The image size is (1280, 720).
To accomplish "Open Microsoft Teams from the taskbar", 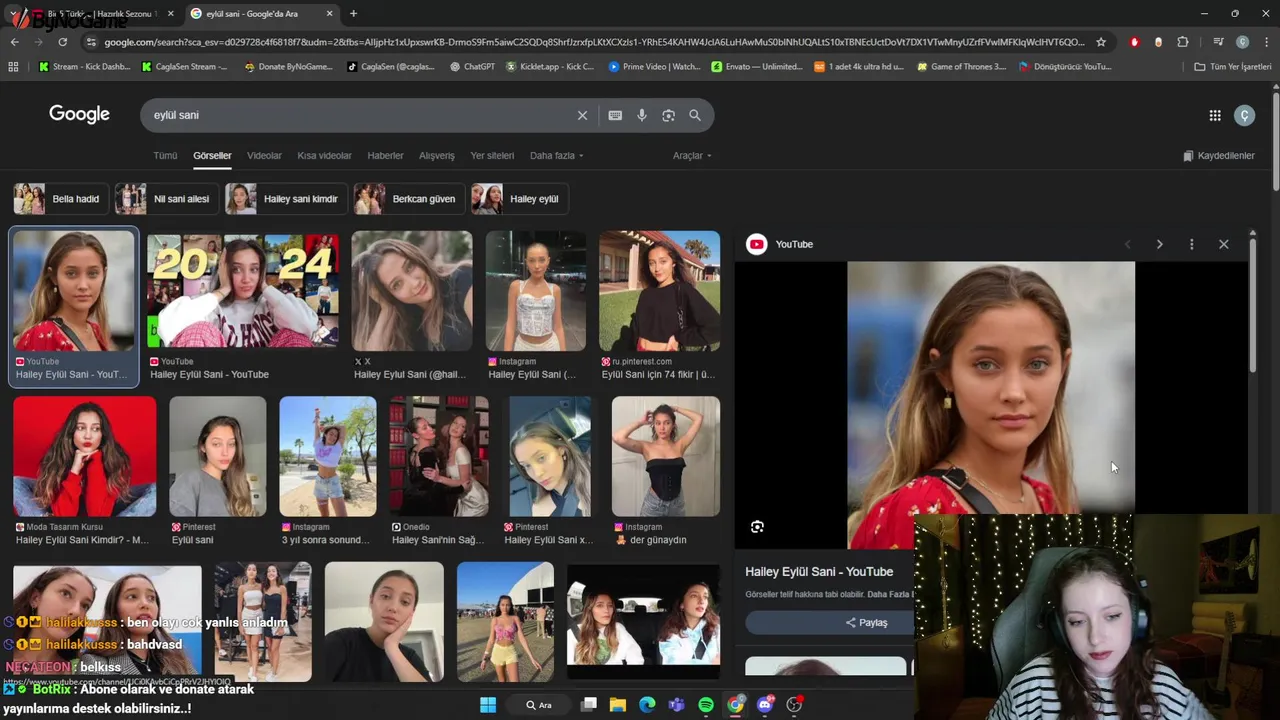I will pos(677,705).
